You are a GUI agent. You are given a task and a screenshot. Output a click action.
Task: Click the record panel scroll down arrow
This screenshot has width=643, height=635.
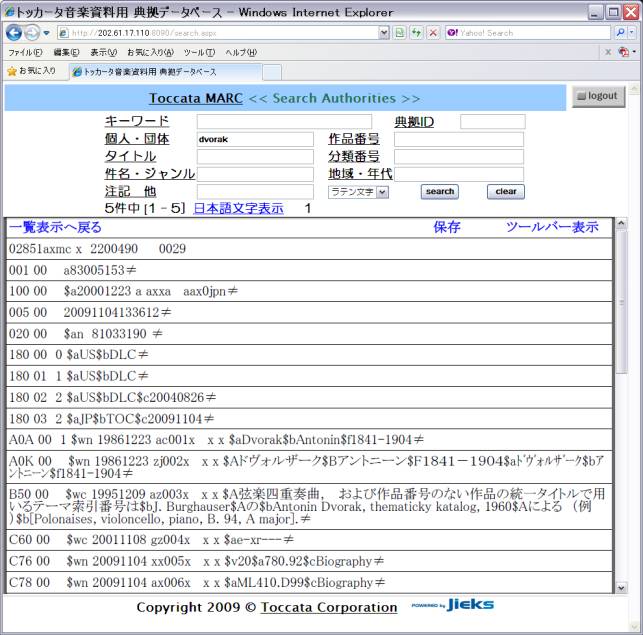click(x=621, y=588)
